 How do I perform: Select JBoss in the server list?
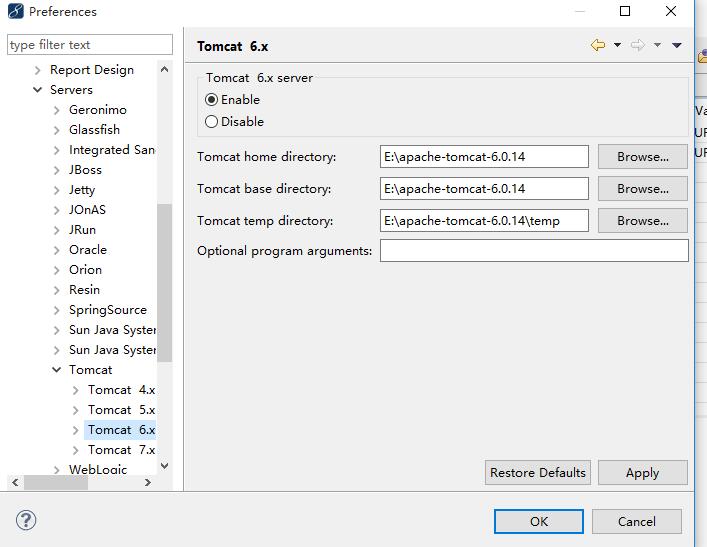click(x=85, y=170)
